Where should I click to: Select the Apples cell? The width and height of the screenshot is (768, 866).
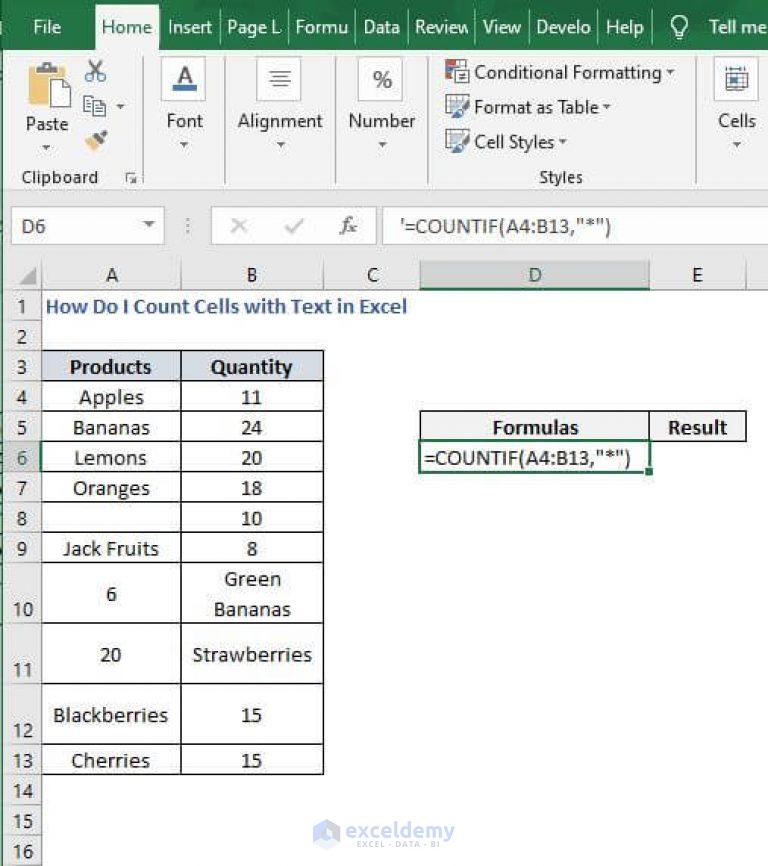[x=111, y=397]
